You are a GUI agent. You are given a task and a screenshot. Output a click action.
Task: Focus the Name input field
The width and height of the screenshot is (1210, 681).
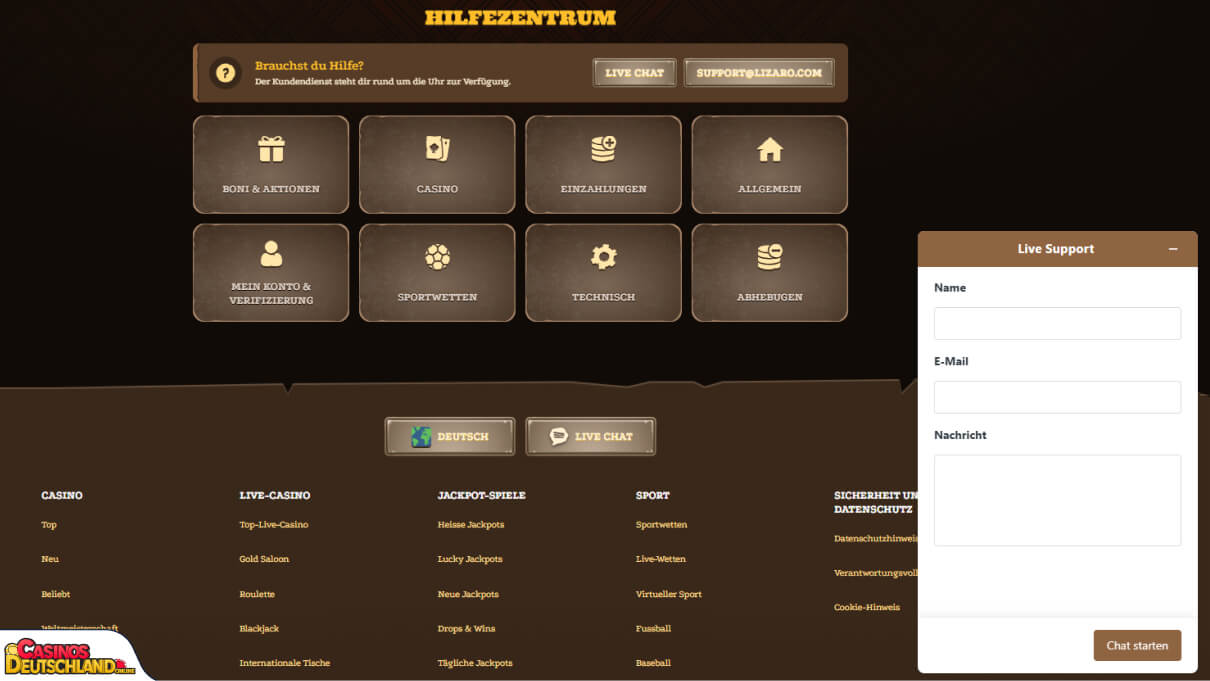coord(1058,323)
